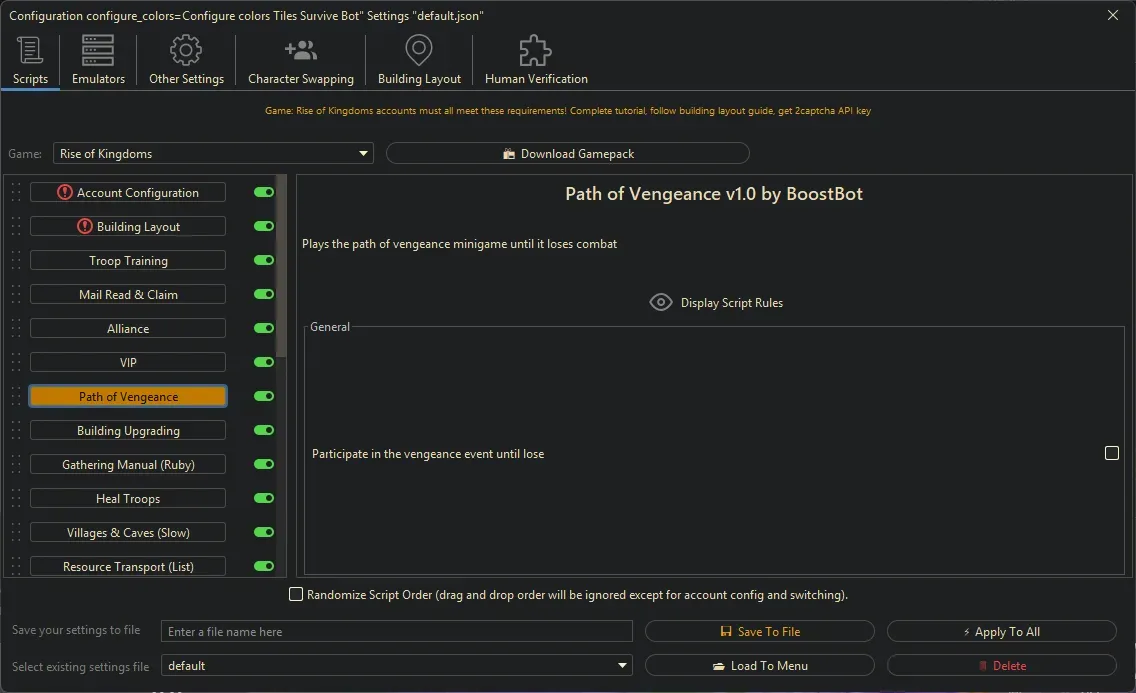Screen dimensions: 1136x693
Task: Click the Building Layout location pin icon
Action: tap(418, 48)
